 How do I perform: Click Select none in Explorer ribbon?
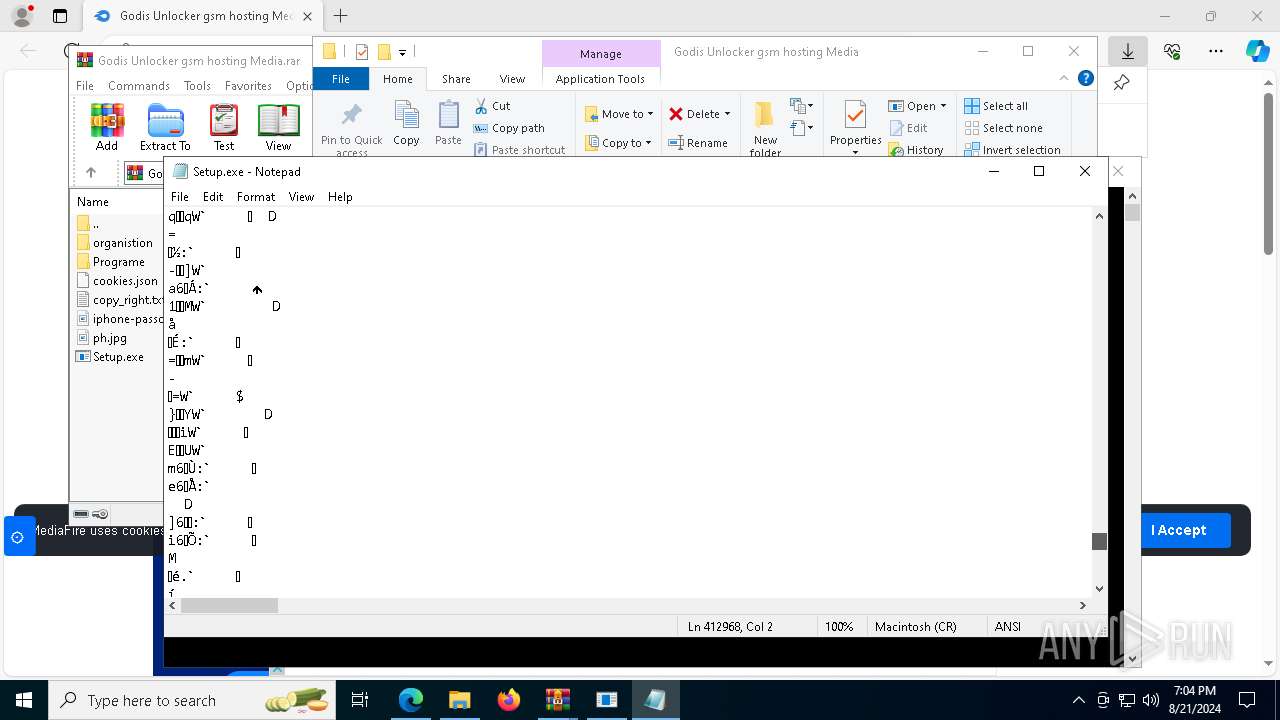click(1003, 128)
